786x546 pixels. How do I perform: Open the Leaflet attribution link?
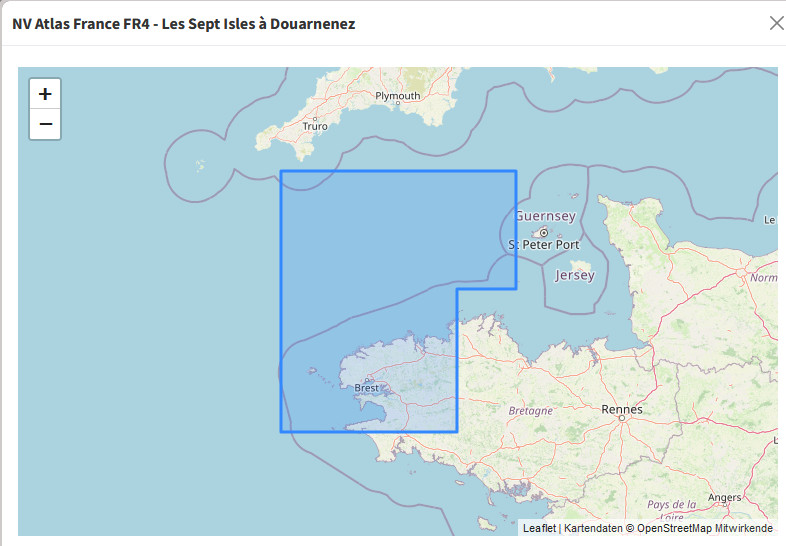click(x=539, y=527)
